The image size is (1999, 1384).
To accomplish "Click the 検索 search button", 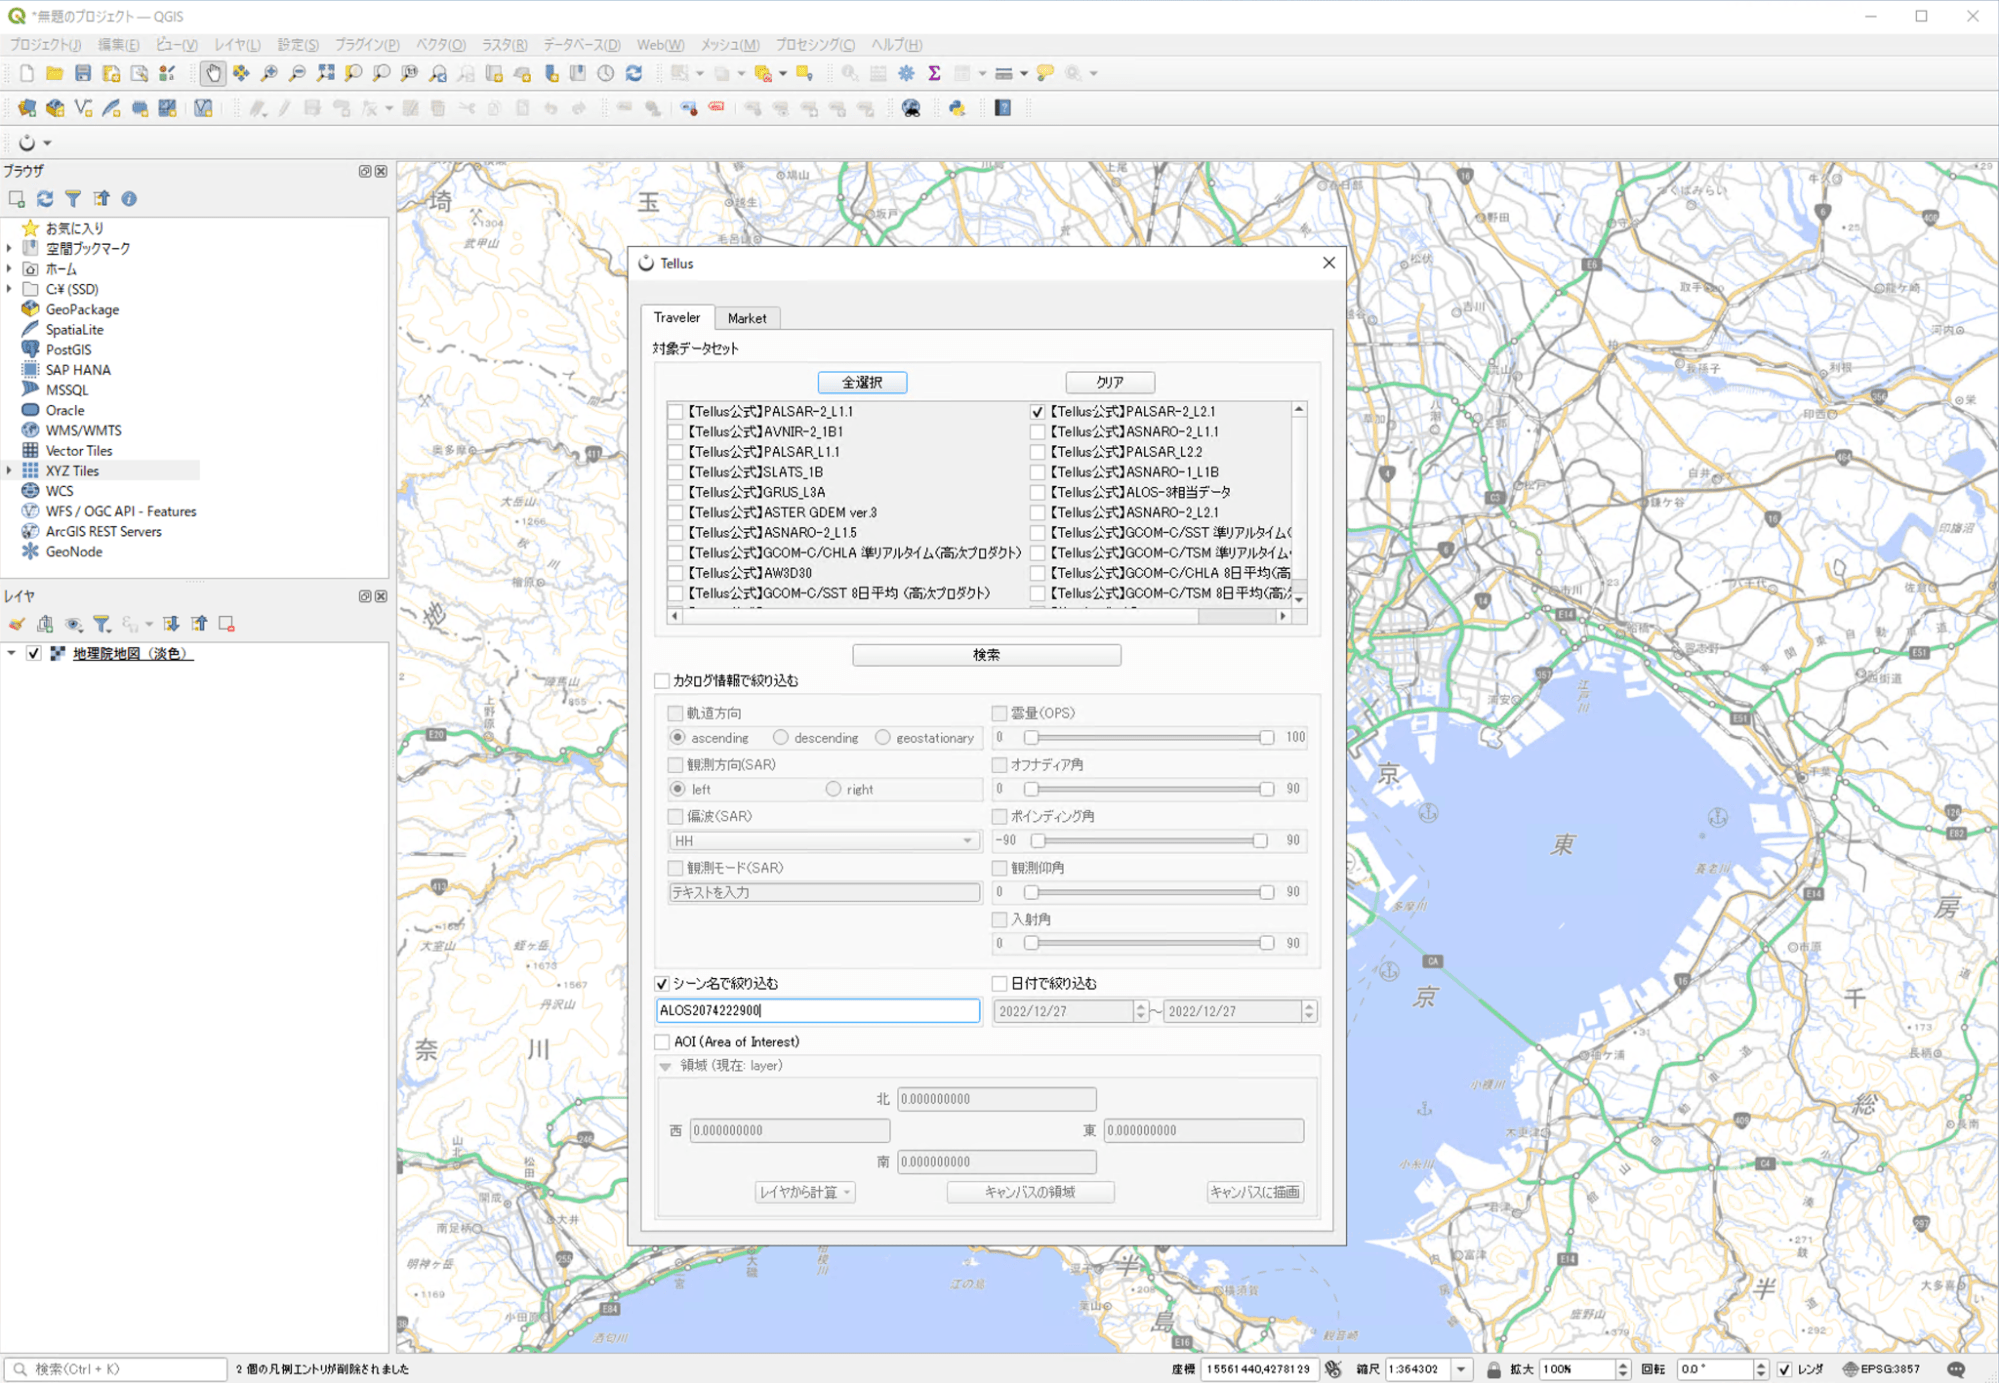I will coord(986,655).
